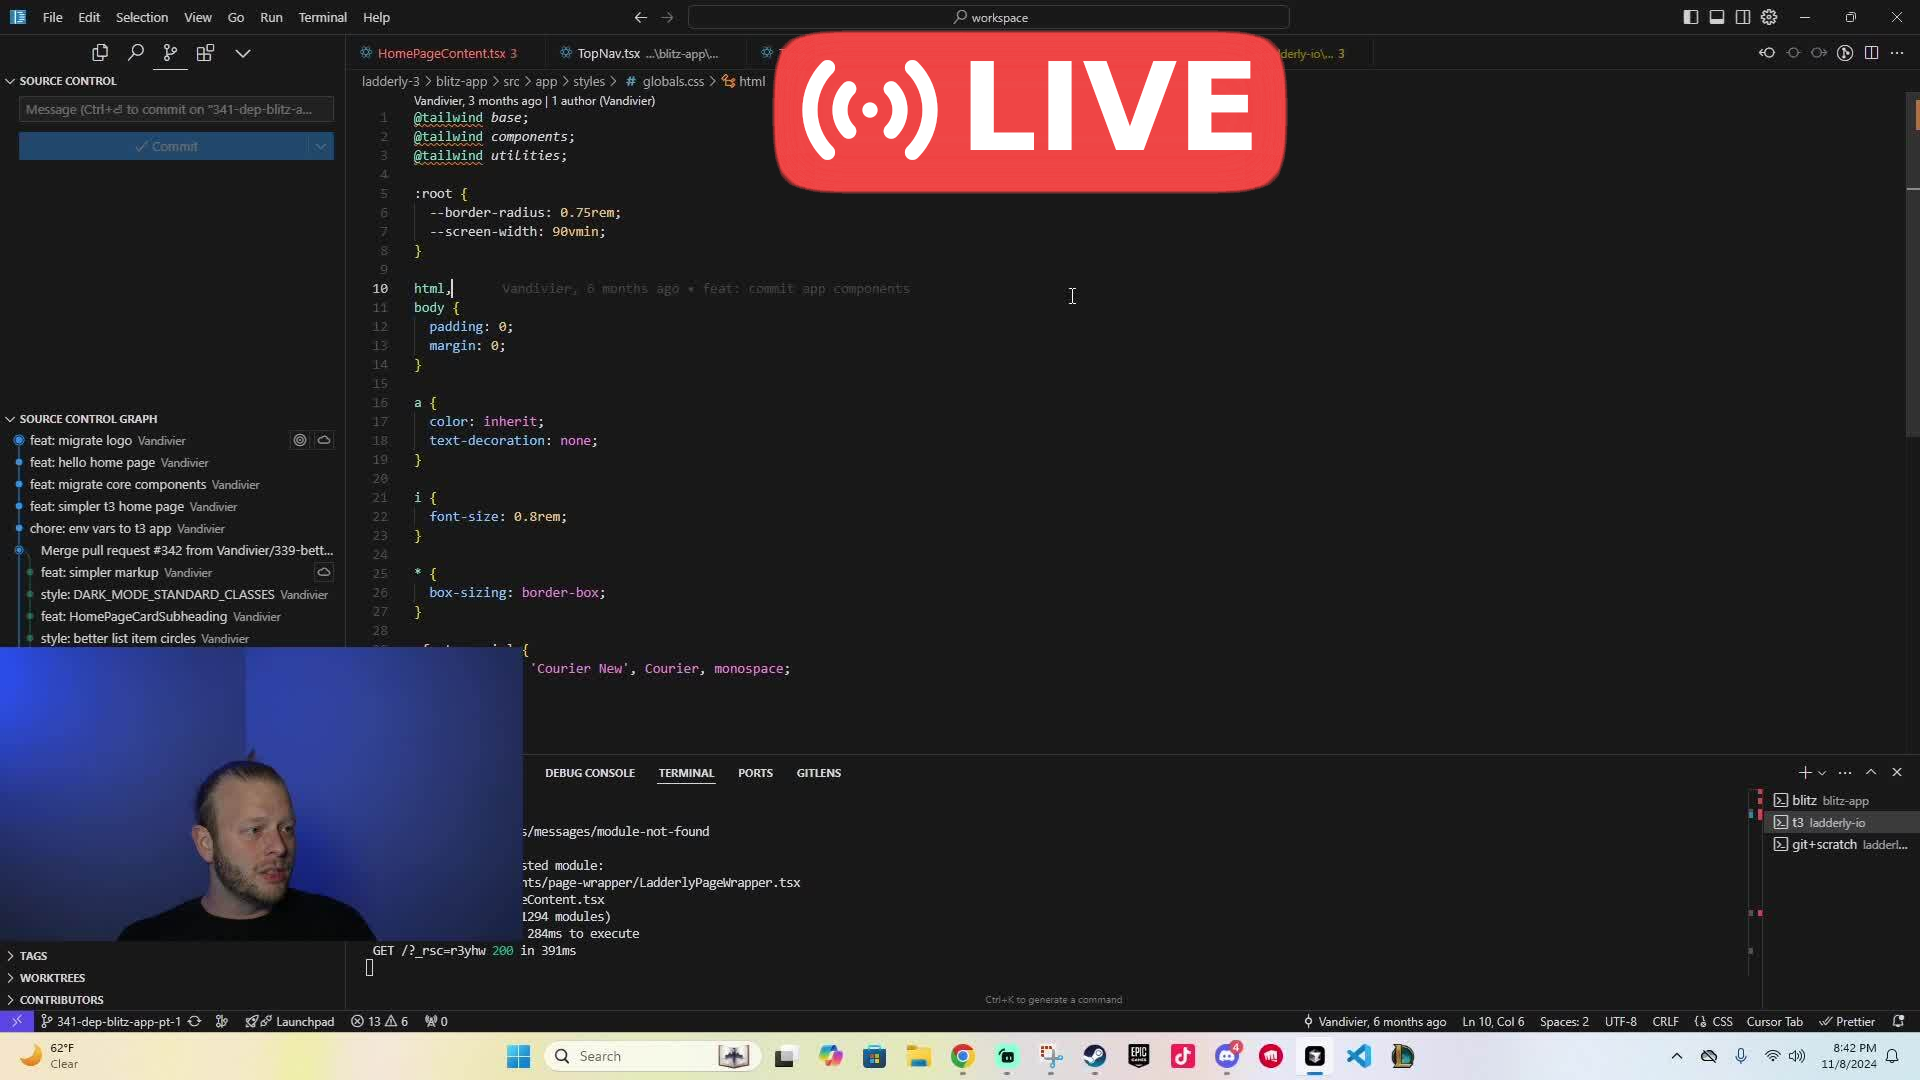Viewport: 1920px width, 1080px height.
Task: Switch to the Debug Console tab
Action: [589, 773]
